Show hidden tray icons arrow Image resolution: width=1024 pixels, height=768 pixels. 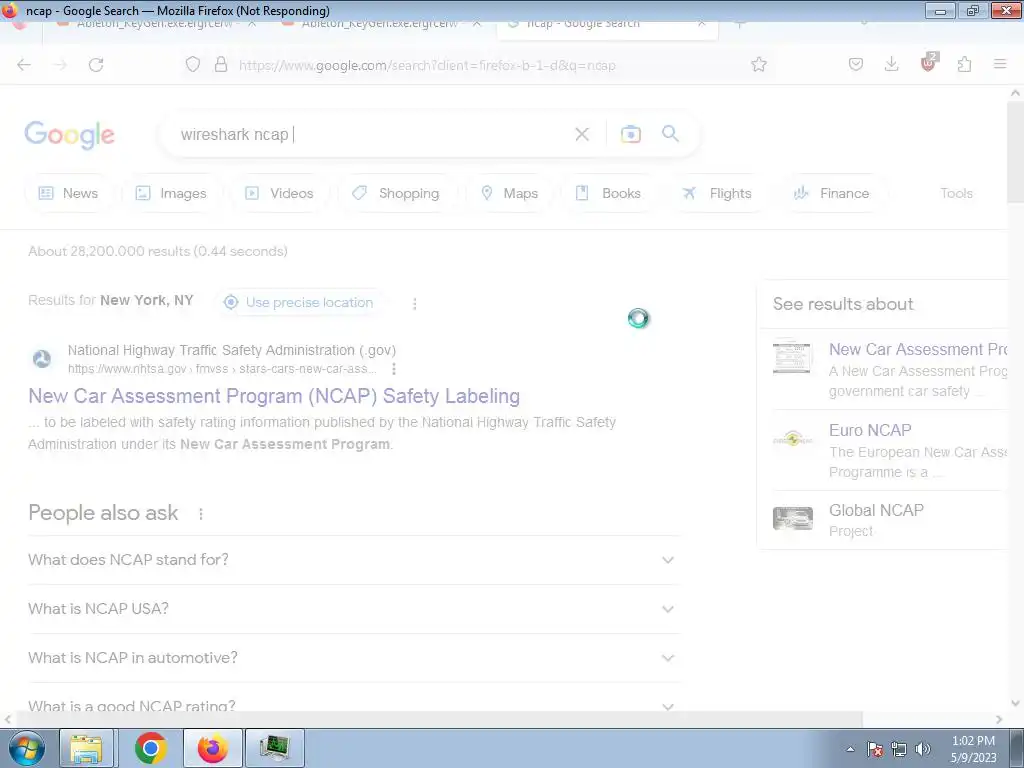(x=850, y=749)
